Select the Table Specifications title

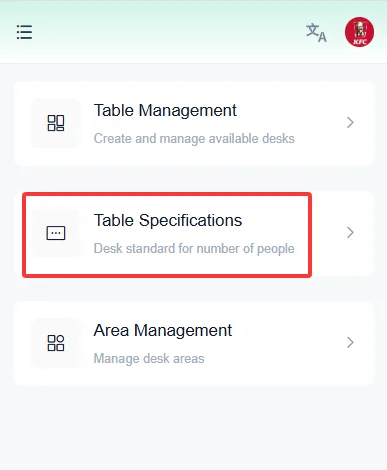click(168, 221)
